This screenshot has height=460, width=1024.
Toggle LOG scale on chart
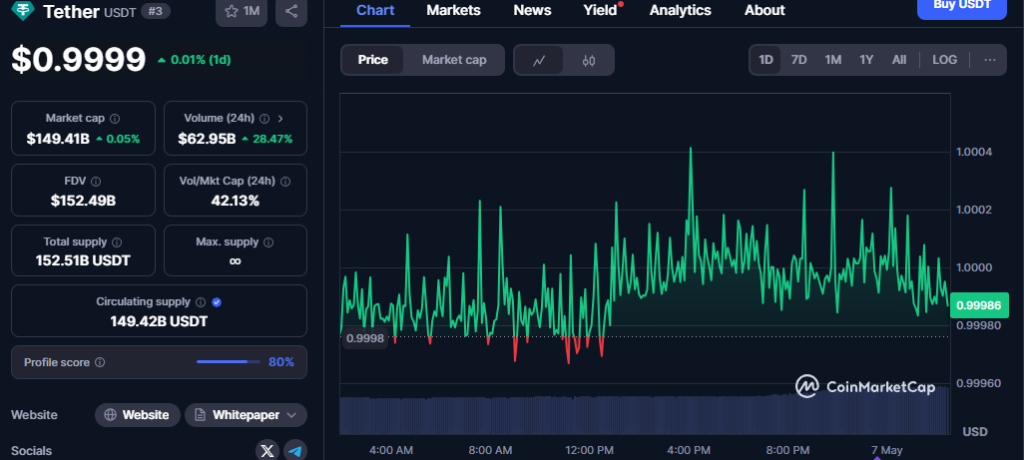pos(944,60)
